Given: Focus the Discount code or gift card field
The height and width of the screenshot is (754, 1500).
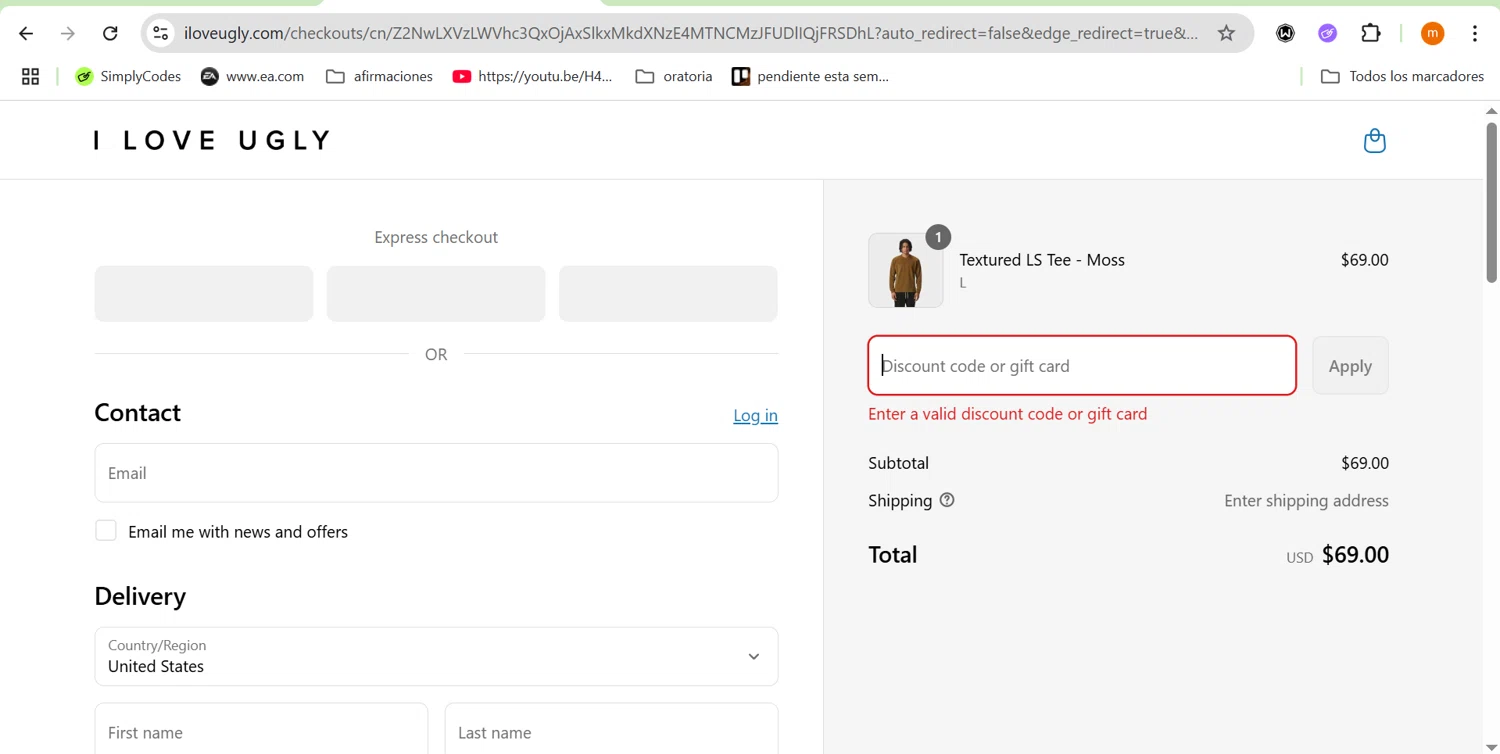Looking at the screenshot, I should [1082, 366].
